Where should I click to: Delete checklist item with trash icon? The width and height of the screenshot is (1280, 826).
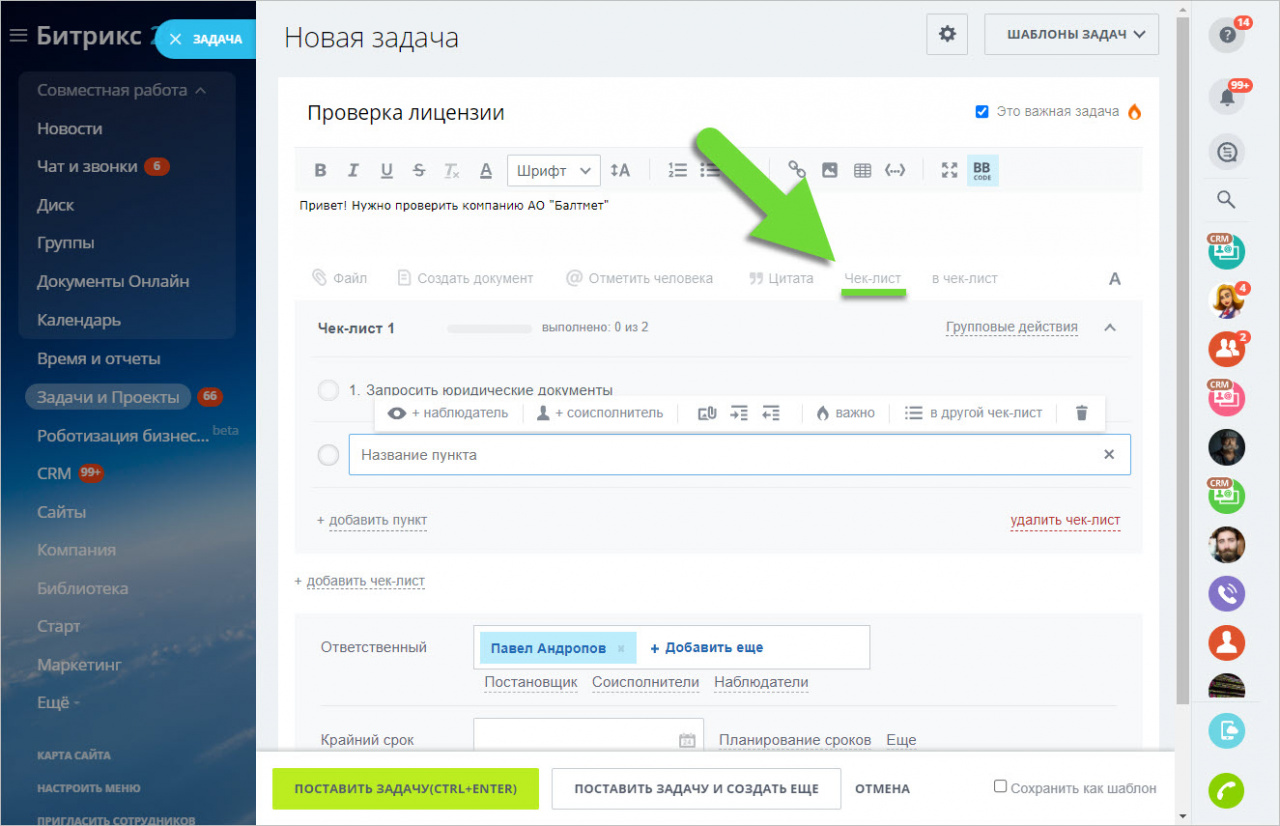click(x=1081, y=413)
